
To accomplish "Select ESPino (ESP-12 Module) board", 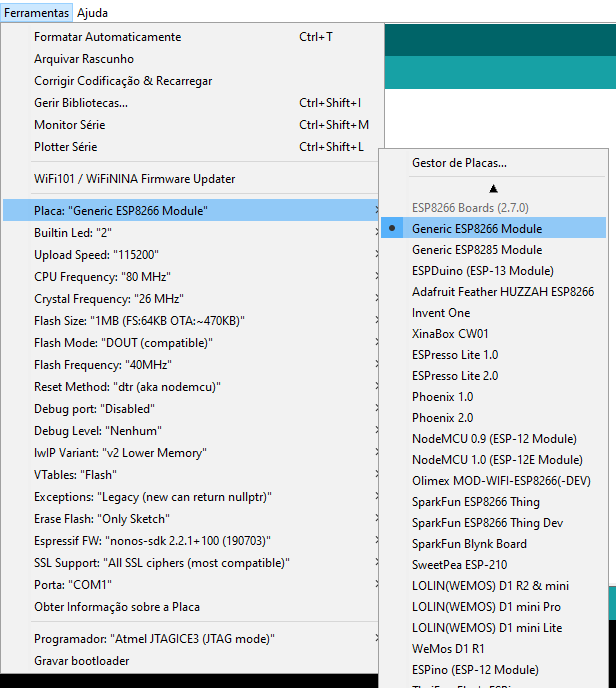I will (x=494, y=670).
